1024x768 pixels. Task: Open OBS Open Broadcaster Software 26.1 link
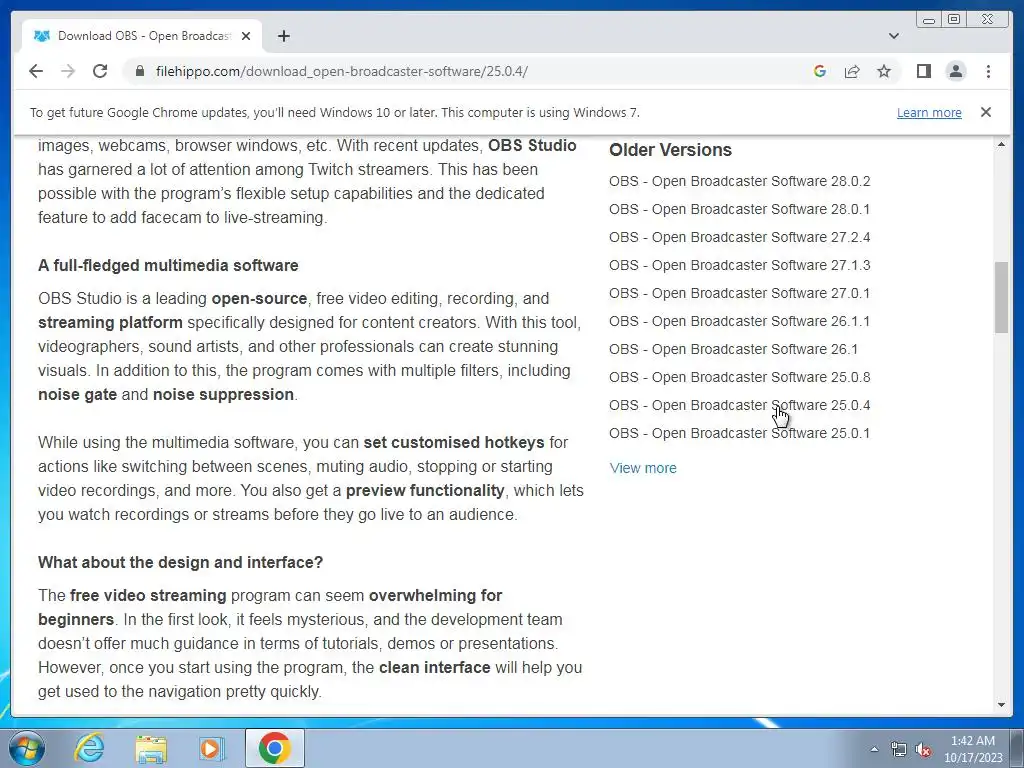pos(733,349)
